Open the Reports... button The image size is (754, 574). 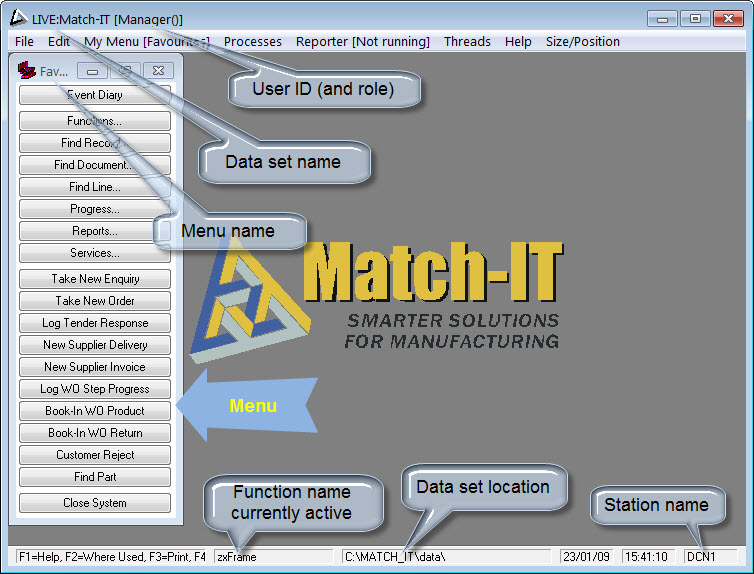click(95, 231)
